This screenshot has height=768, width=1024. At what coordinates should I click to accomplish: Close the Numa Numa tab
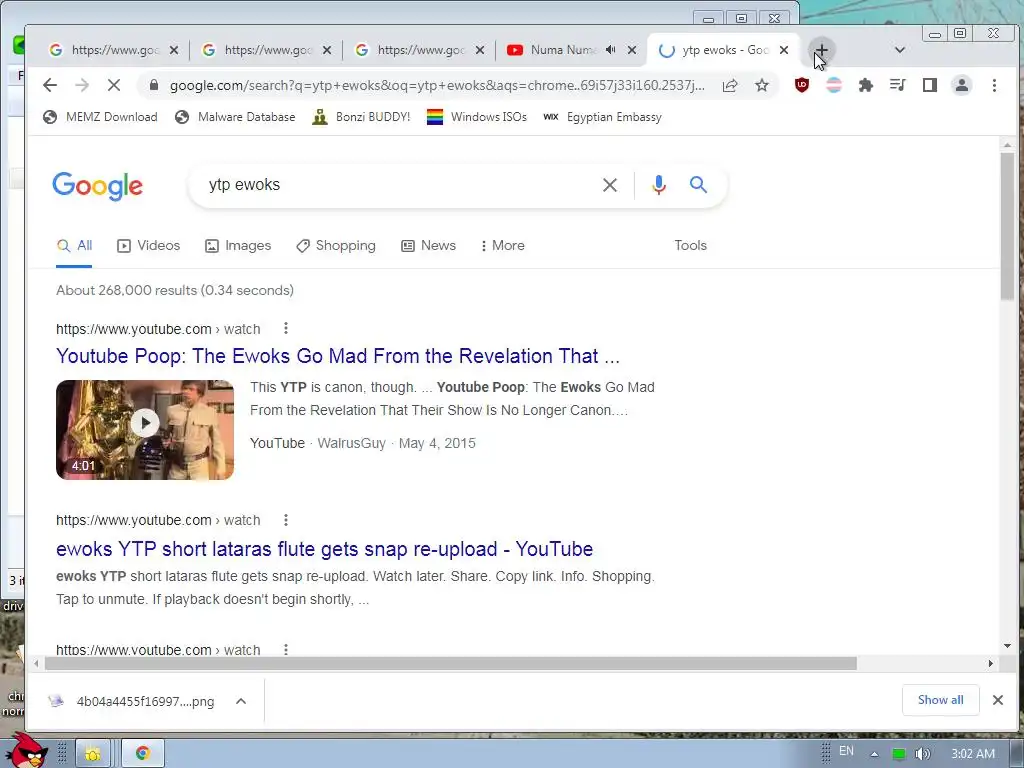click(x=632, y=50)
